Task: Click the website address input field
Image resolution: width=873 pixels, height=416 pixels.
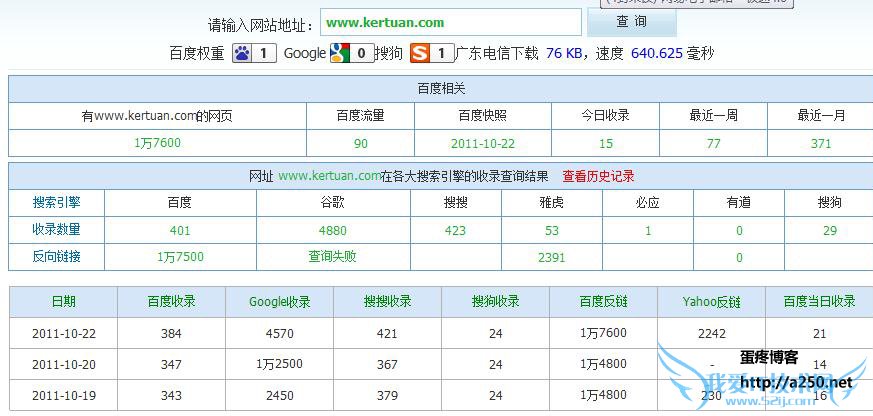Action: (451, 23)
